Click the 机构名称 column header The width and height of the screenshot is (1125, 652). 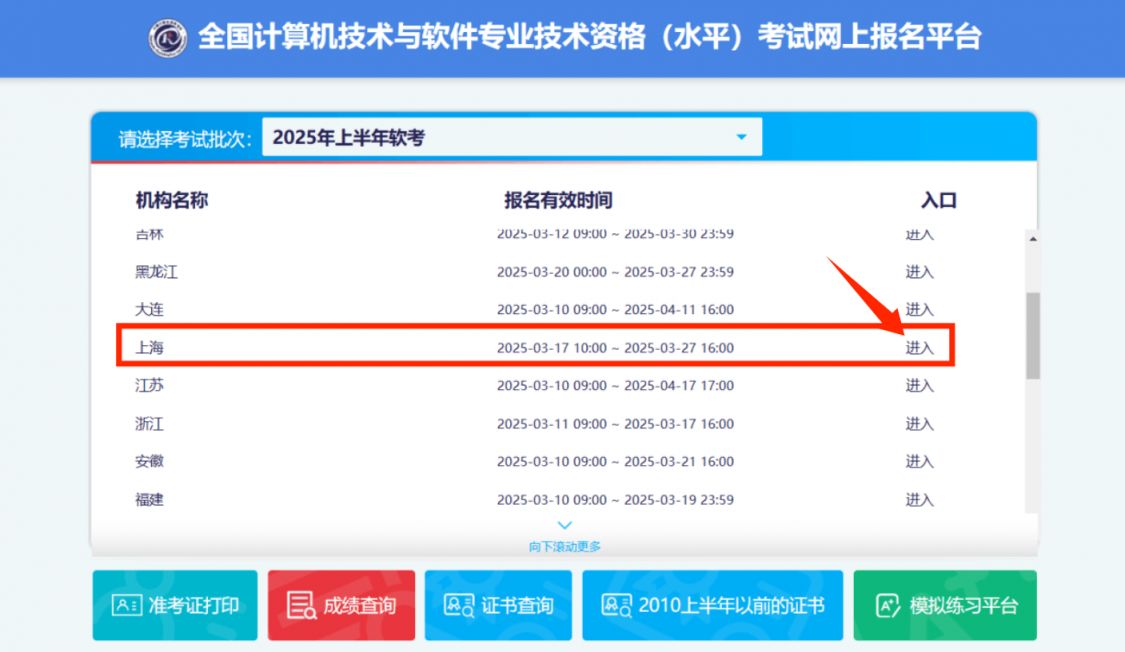pos(171,200)
